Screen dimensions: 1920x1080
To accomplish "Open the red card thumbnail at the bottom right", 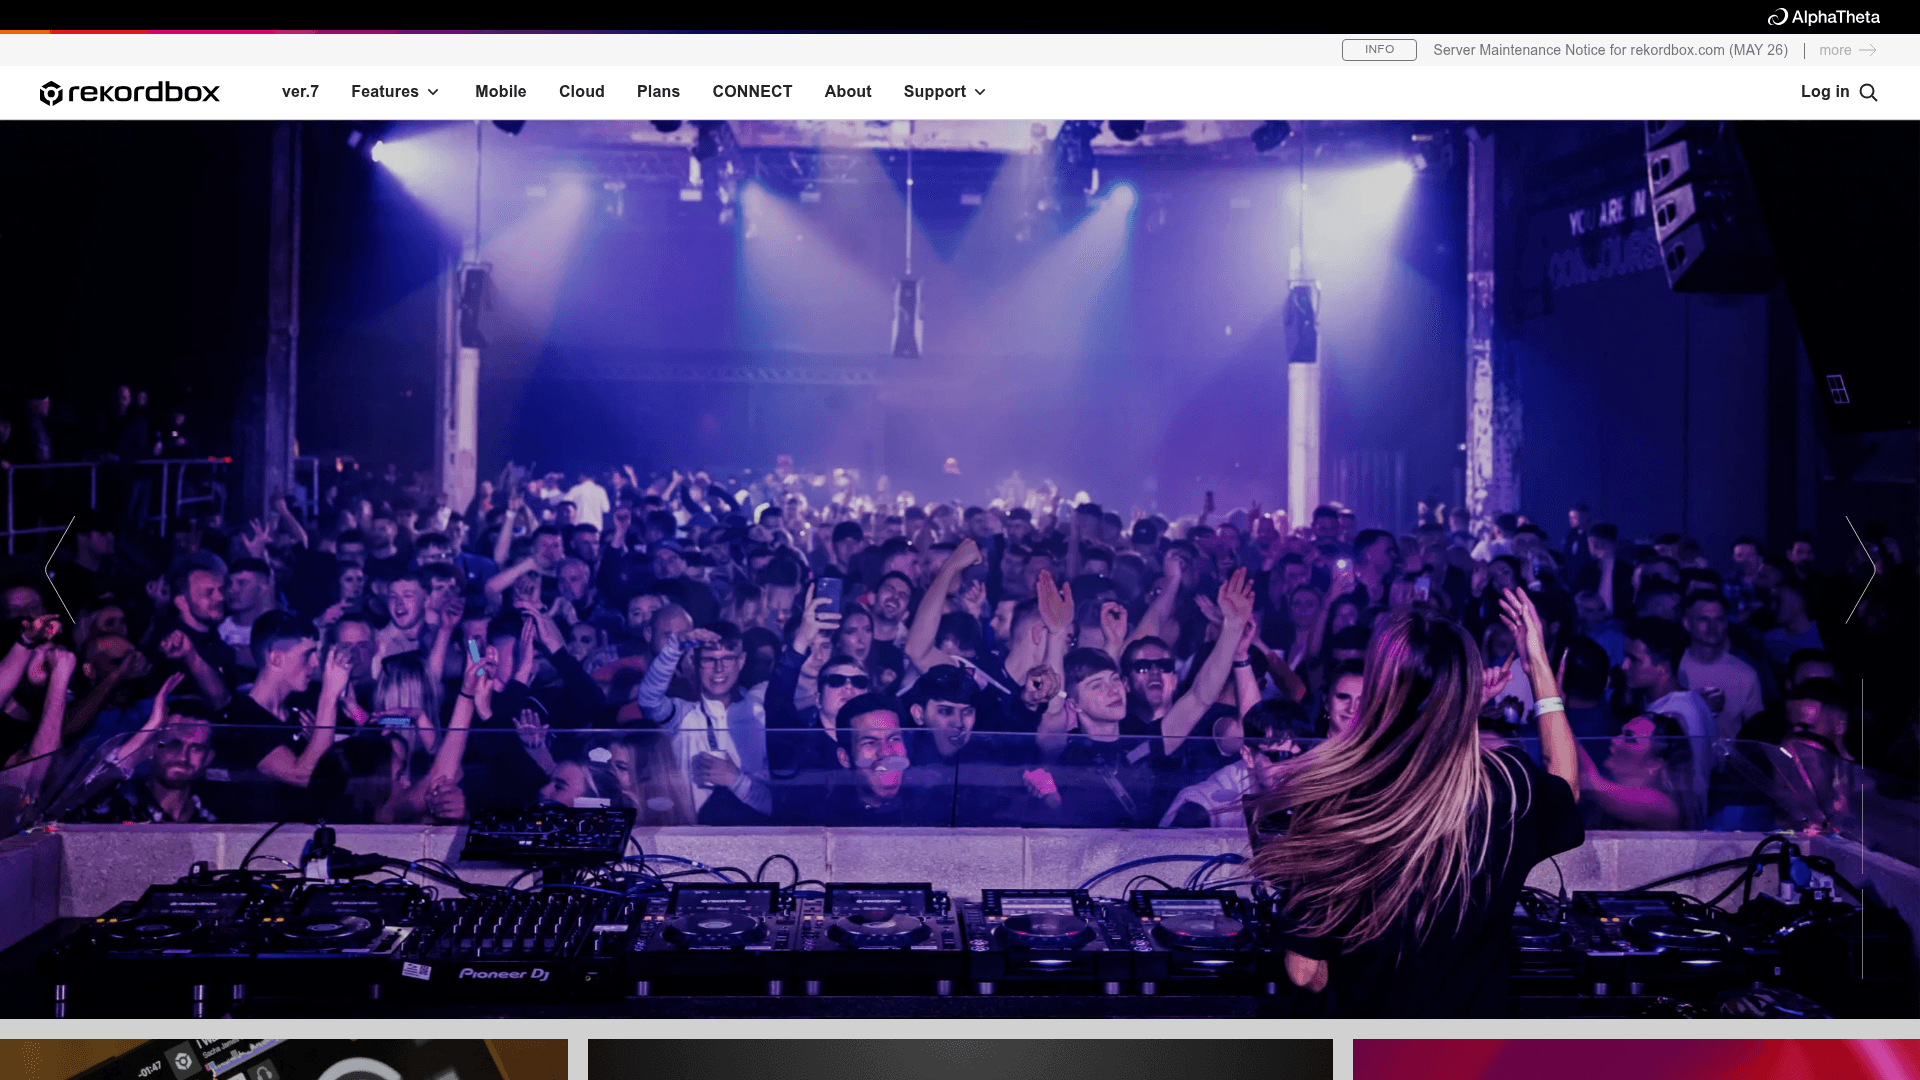I will coord(1636,1059).
